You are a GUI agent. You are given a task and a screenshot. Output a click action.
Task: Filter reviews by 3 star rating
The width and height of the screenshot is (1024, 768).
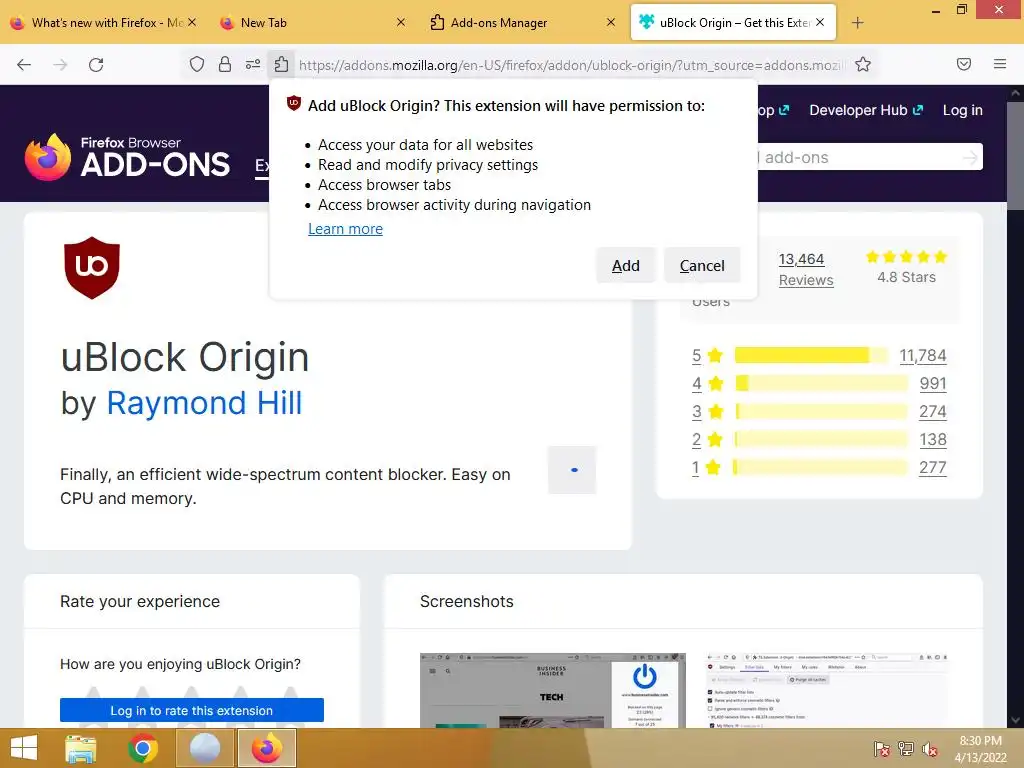[708, 411]
